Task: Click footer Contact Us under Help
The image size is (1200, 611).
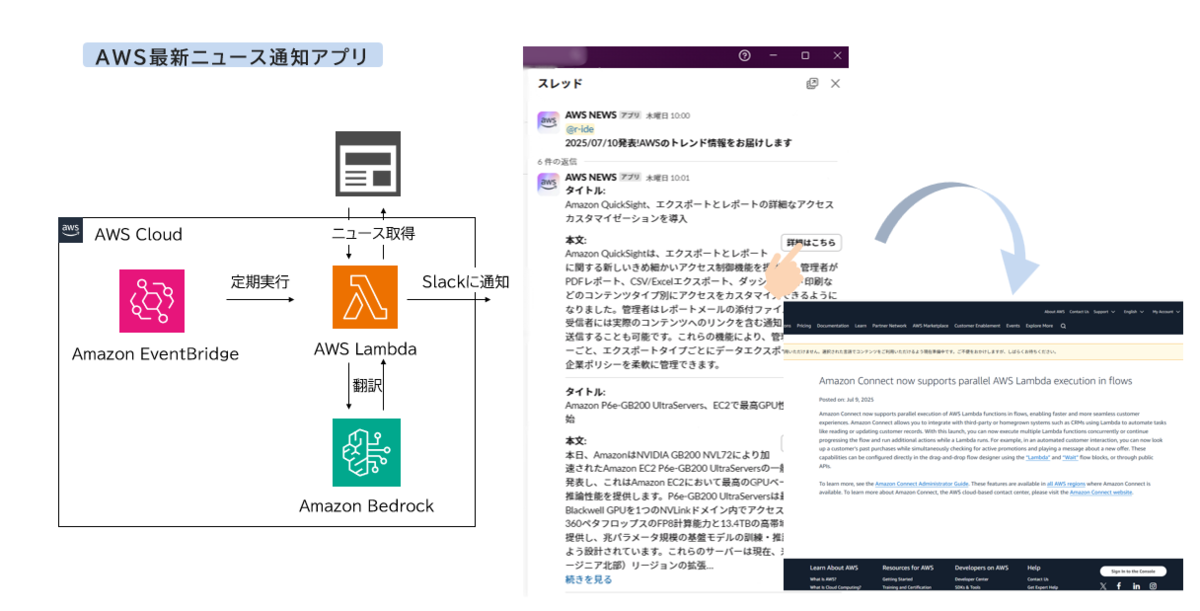Action: [x=1037, y=579]
